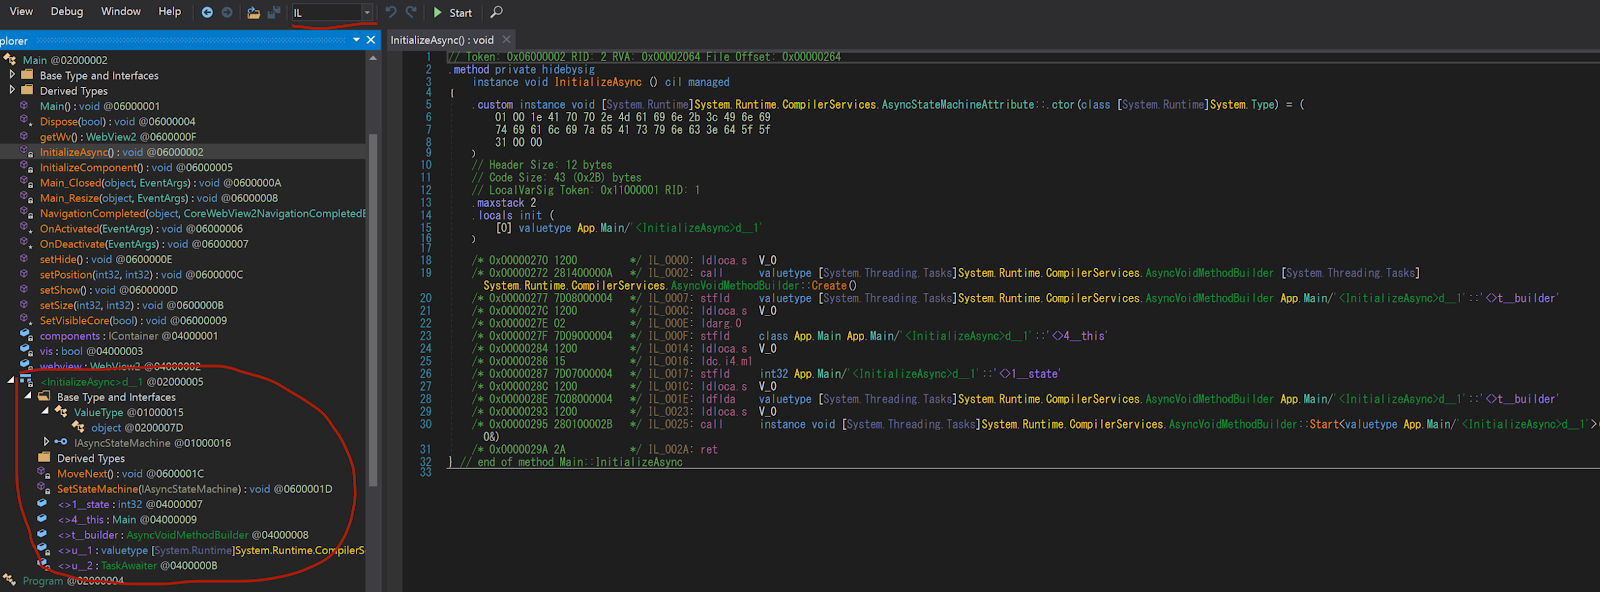Save all with the disk icon

[274, 12]
